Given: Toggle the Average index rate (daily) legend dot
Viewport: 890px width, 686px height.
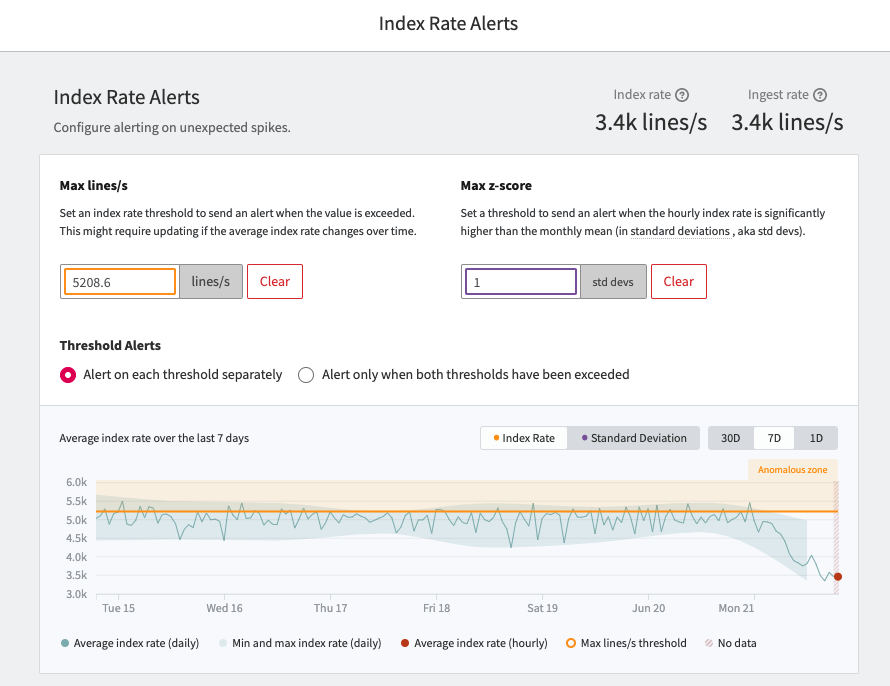Looking at the screenshot, I should pyautogui.click(x=65, y=643).
